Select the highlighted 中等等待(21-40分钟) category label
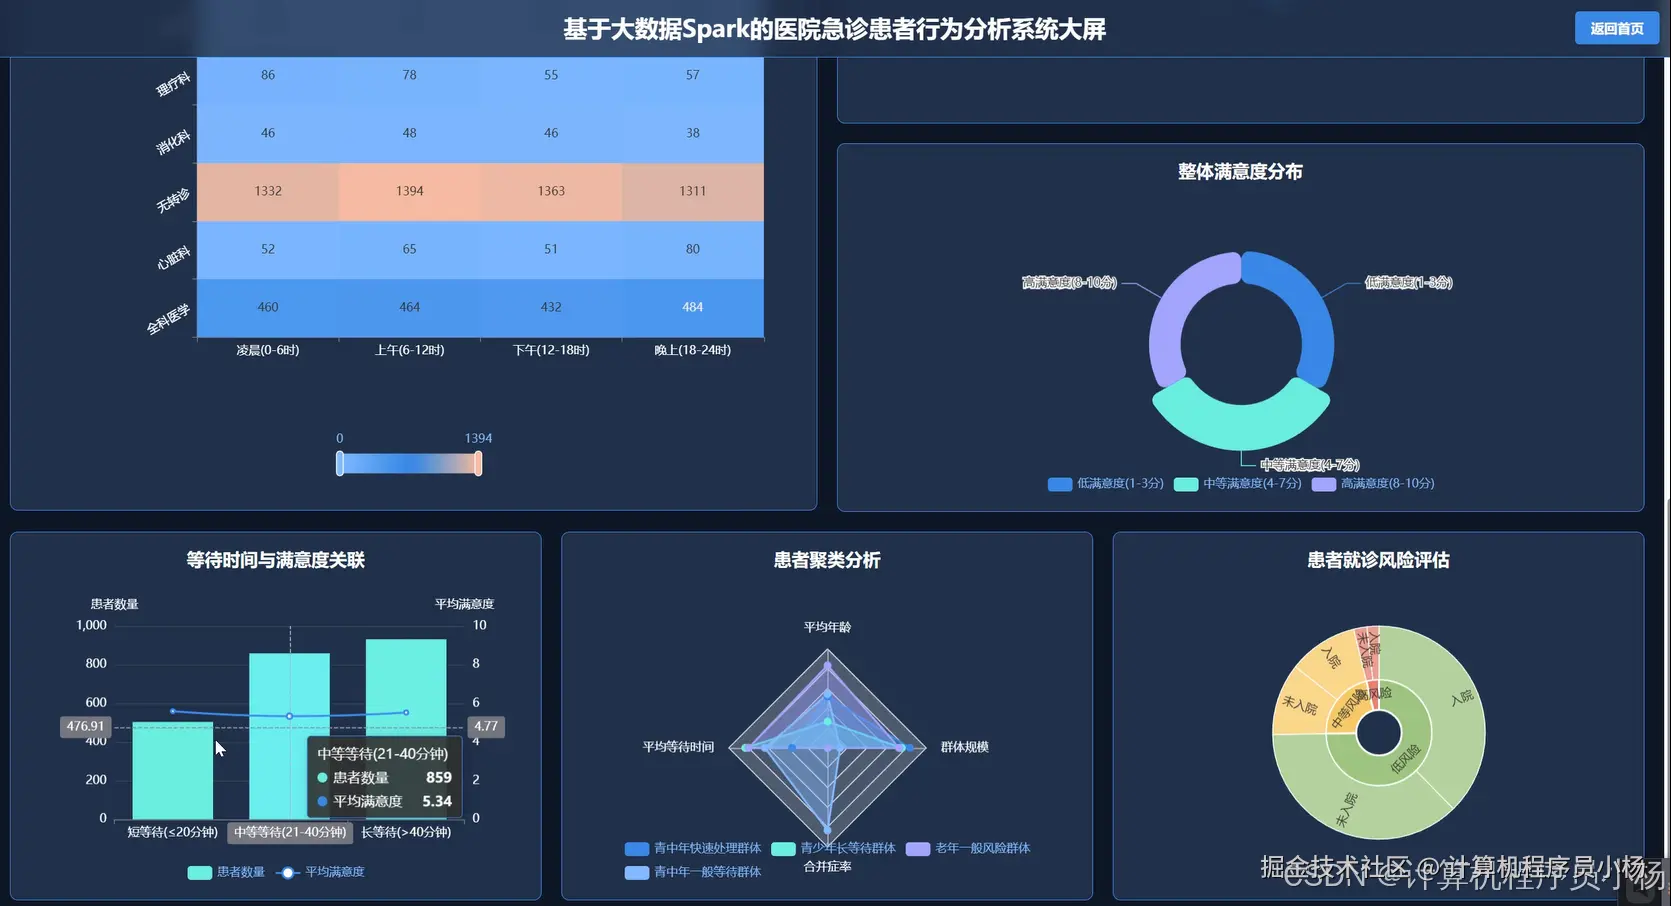Viewport: 1671px width, 906px height. point(289,831)
